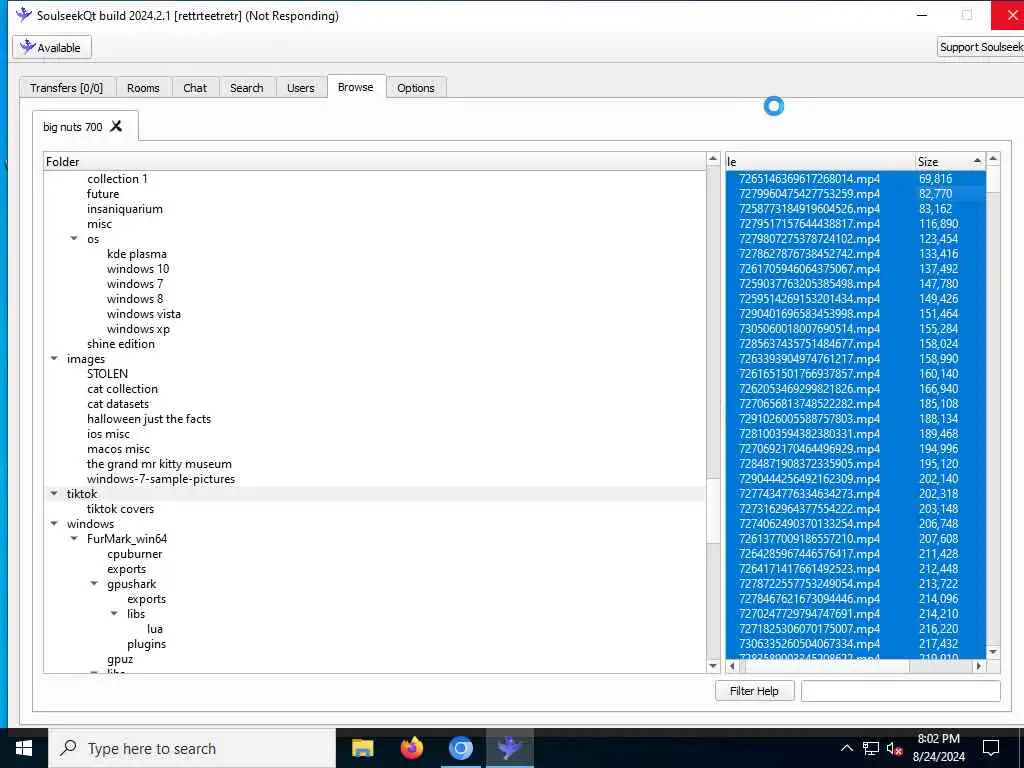Image resolution: width=1024 pixels, height=768 pixels.
Task: Select 'the grand mr kitty museum' folder
Action: coord(159,464)
